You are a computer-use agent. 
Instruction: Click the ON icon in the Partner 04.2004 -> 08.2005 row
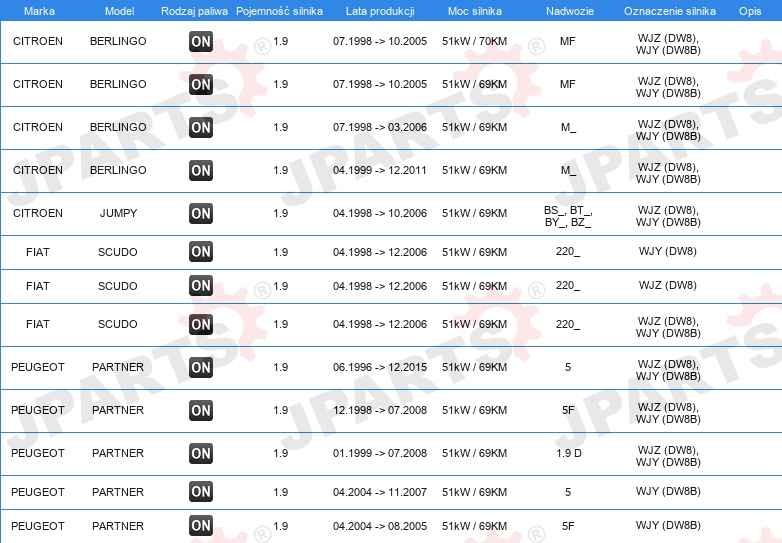[x=201, y=526]
